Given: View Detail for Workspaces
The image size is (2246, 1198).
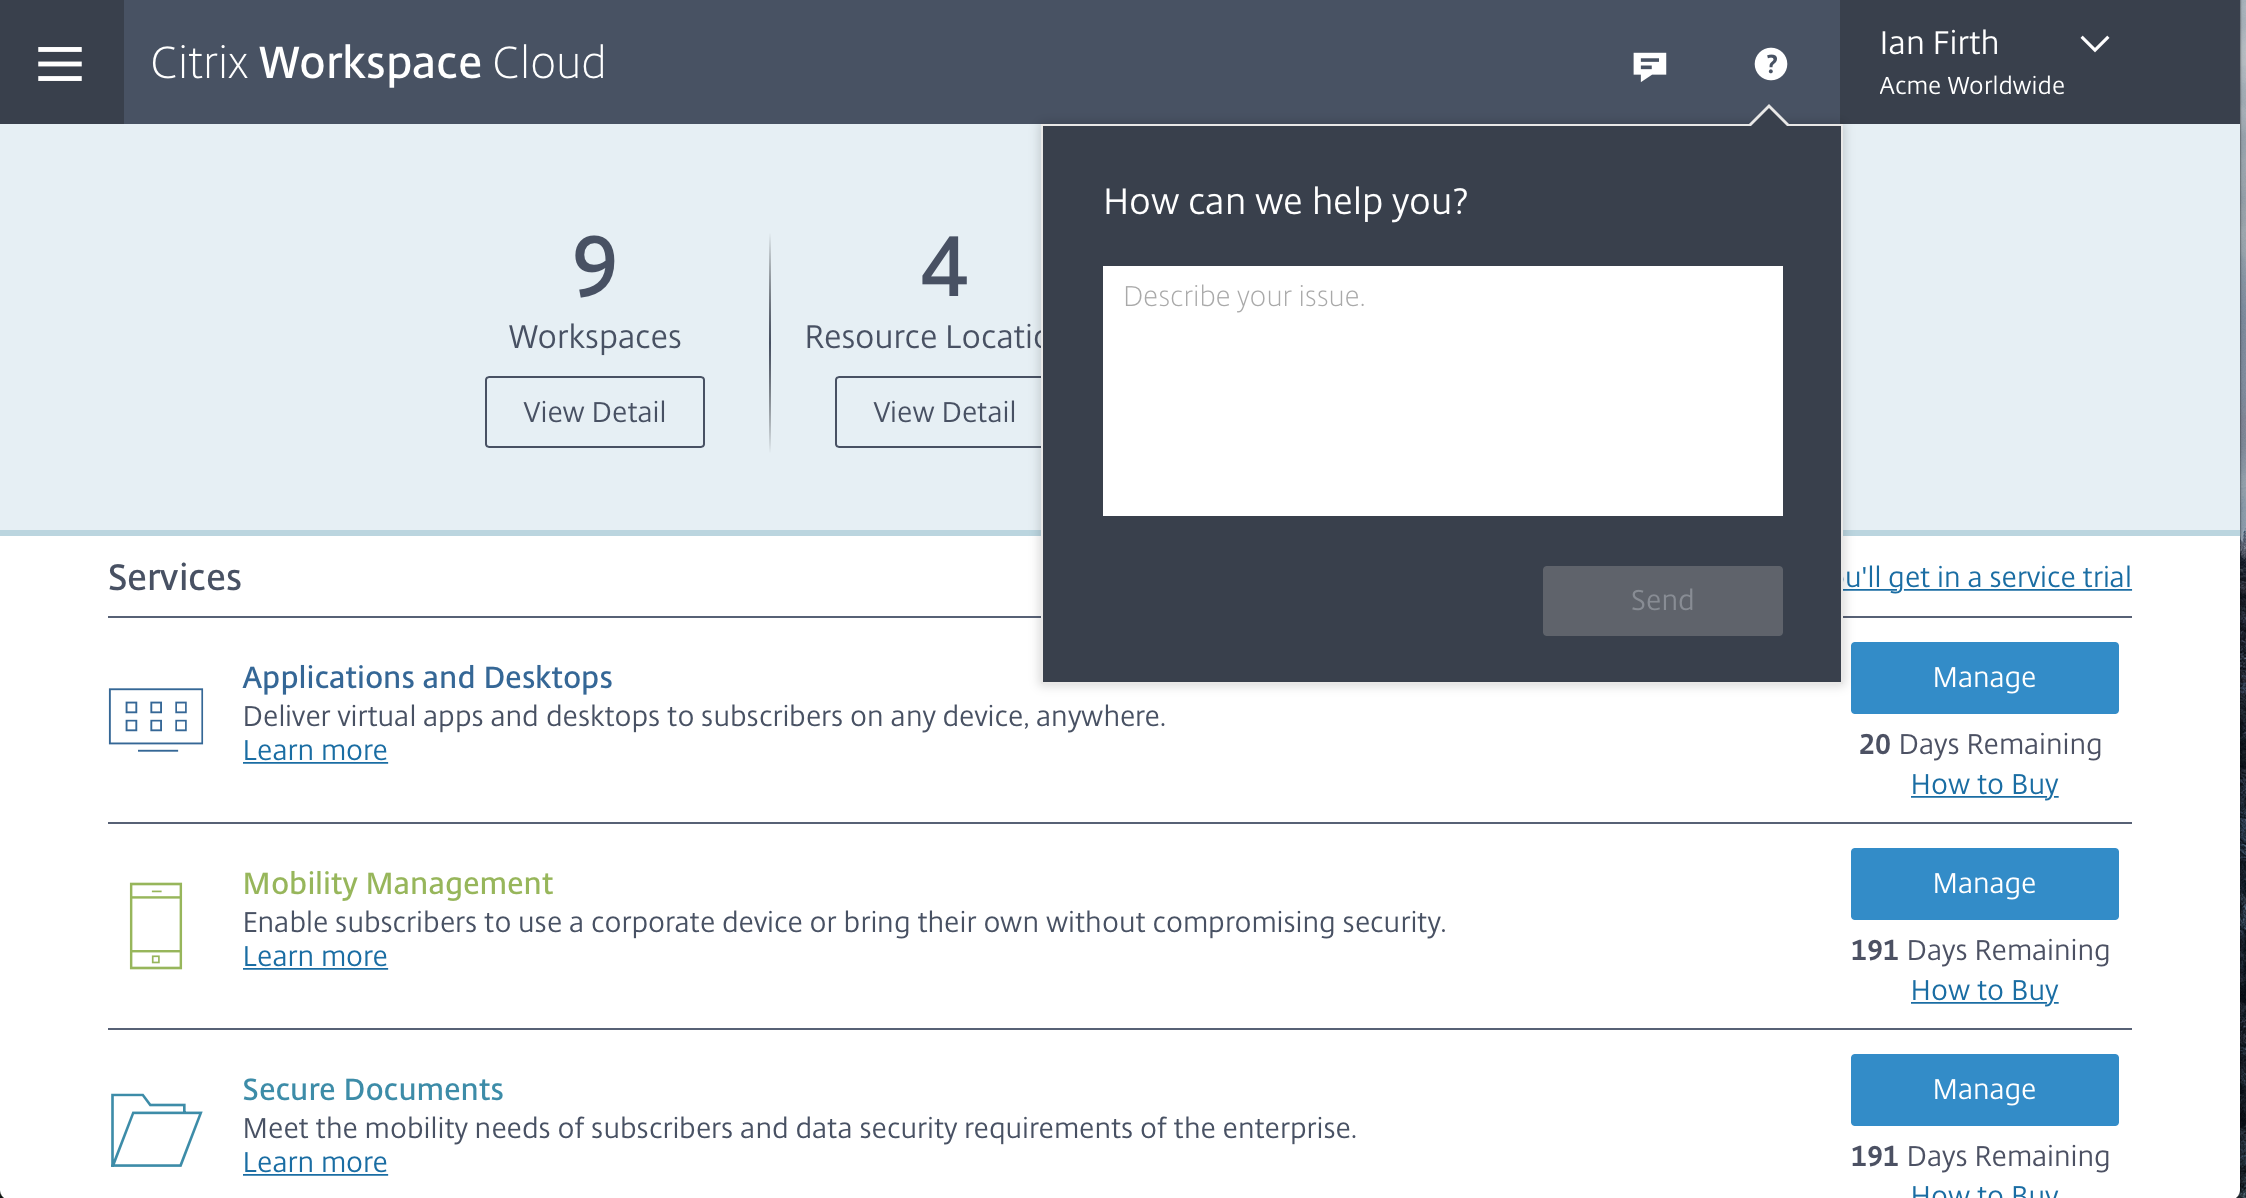Looking at the screenshot, I should tap(595, 412).
